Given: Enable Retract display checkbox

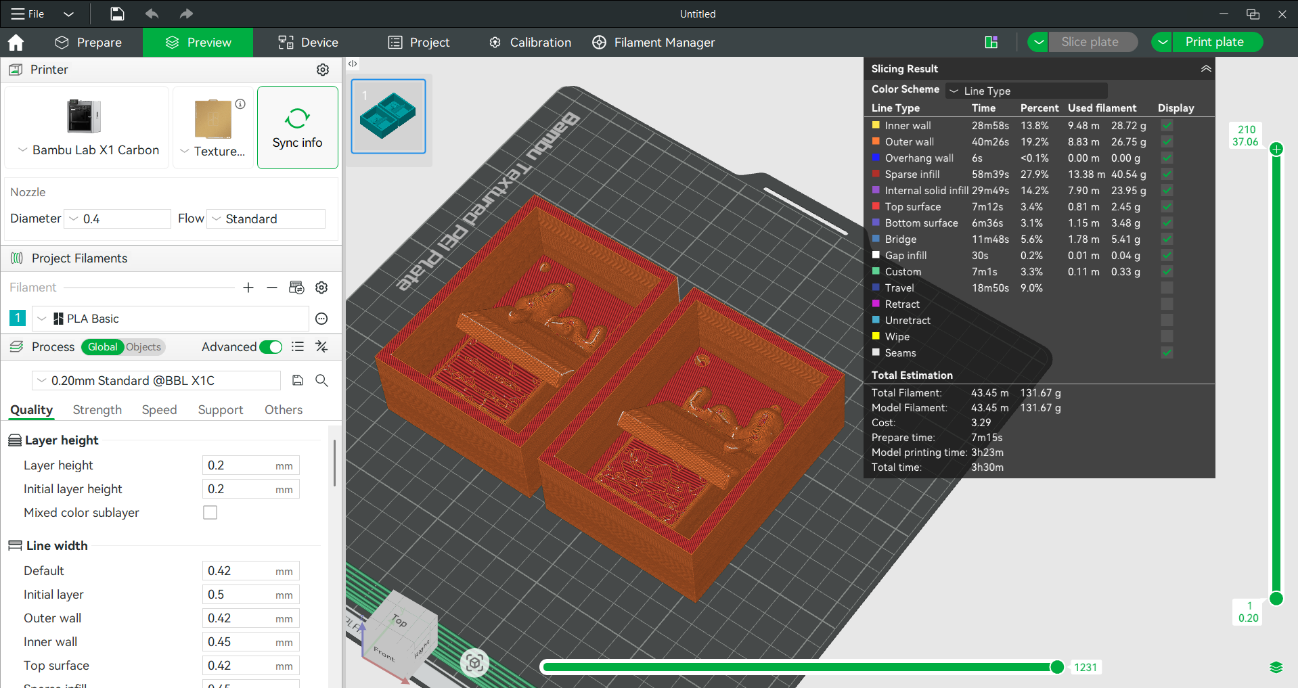Looking at the screenshot, I should click(x=1167, y=304).
